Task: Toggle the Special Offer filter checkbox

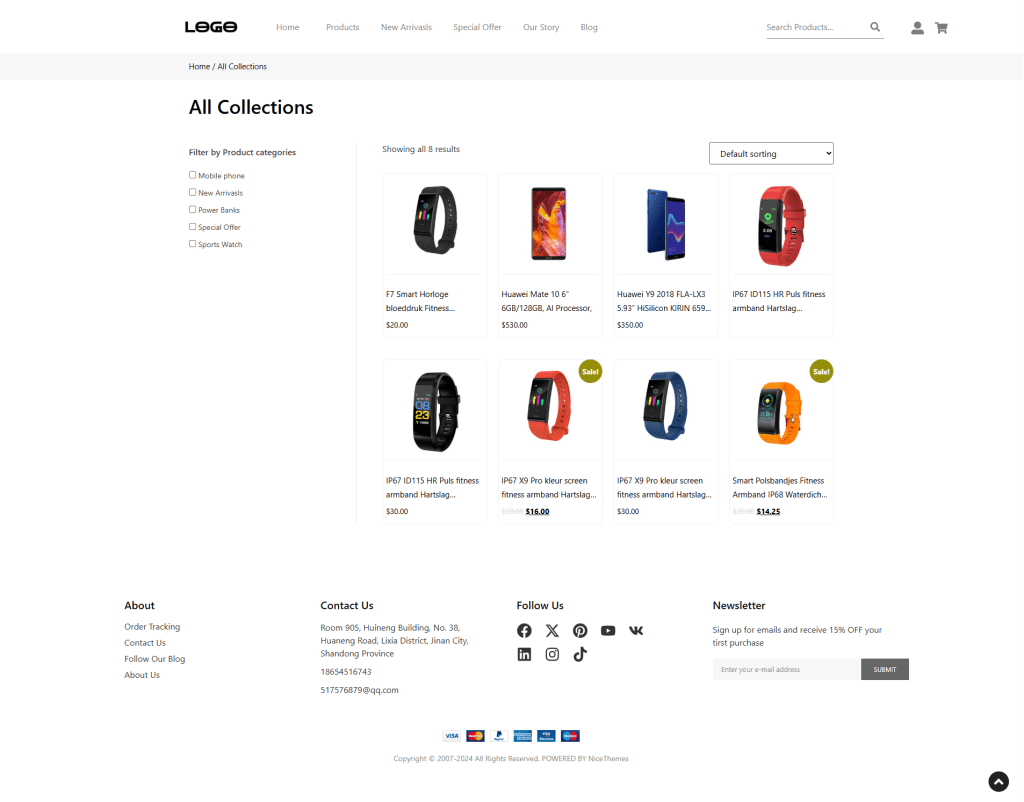Action: click(x=193, y=227)
